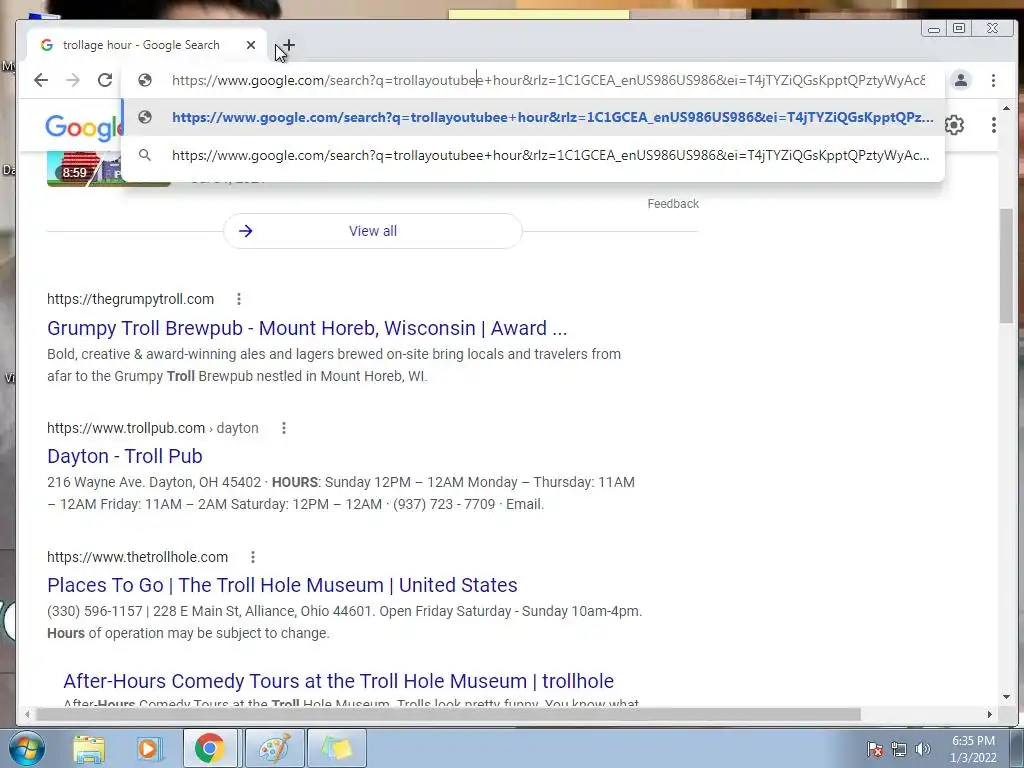Click the Google logo
The height and width of the screenshot is (768, 1024).
click(84, 127)
